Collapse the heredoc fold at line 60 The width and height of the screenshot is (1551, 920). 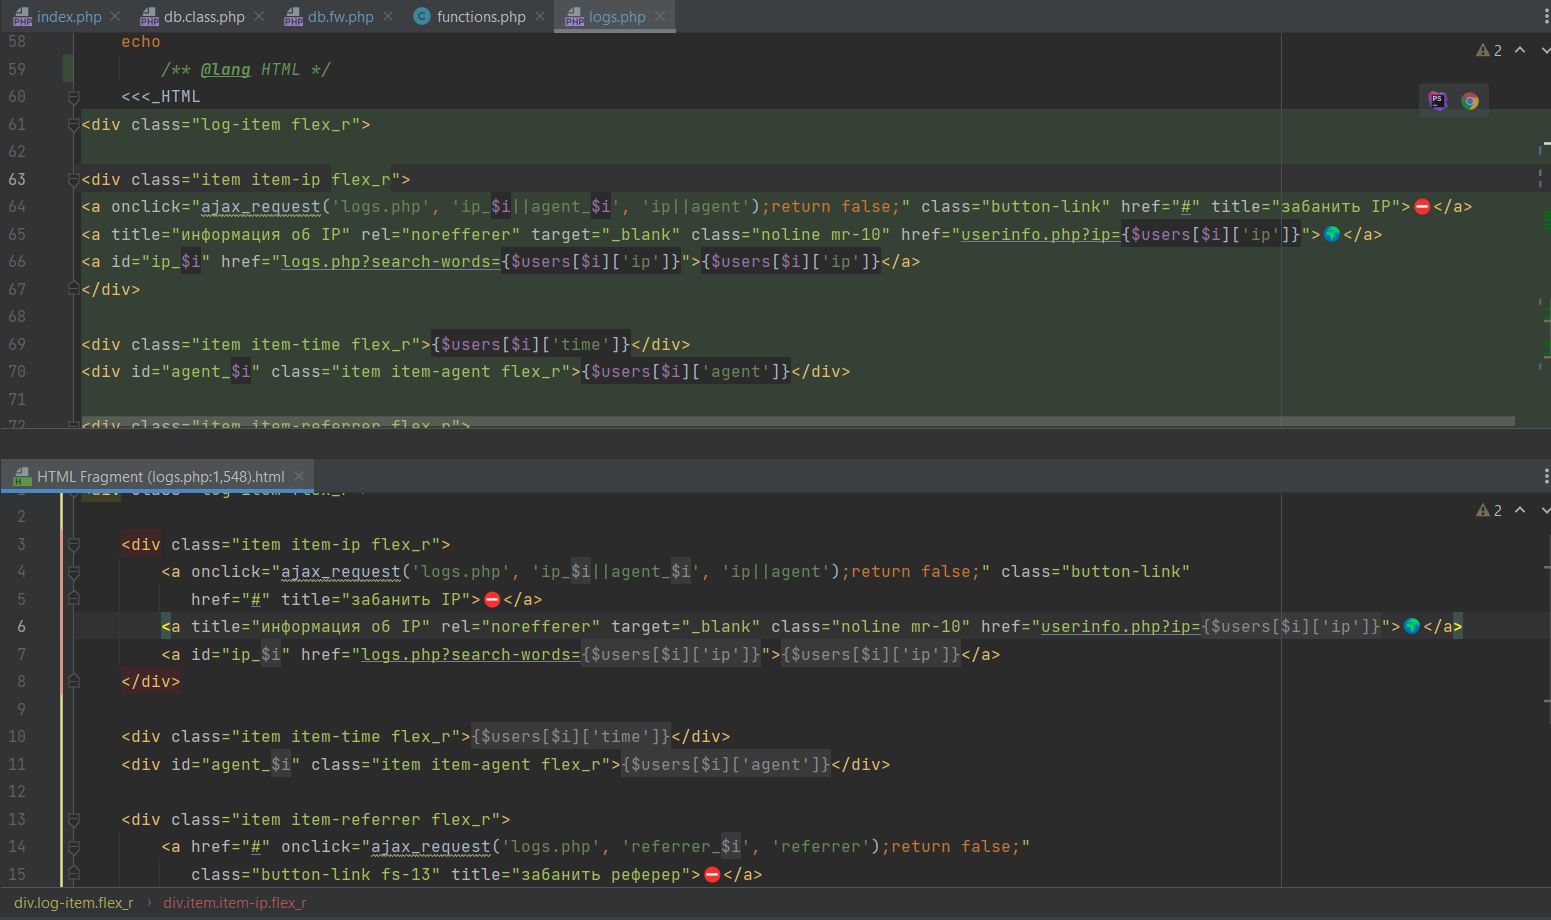pos(73,97)
